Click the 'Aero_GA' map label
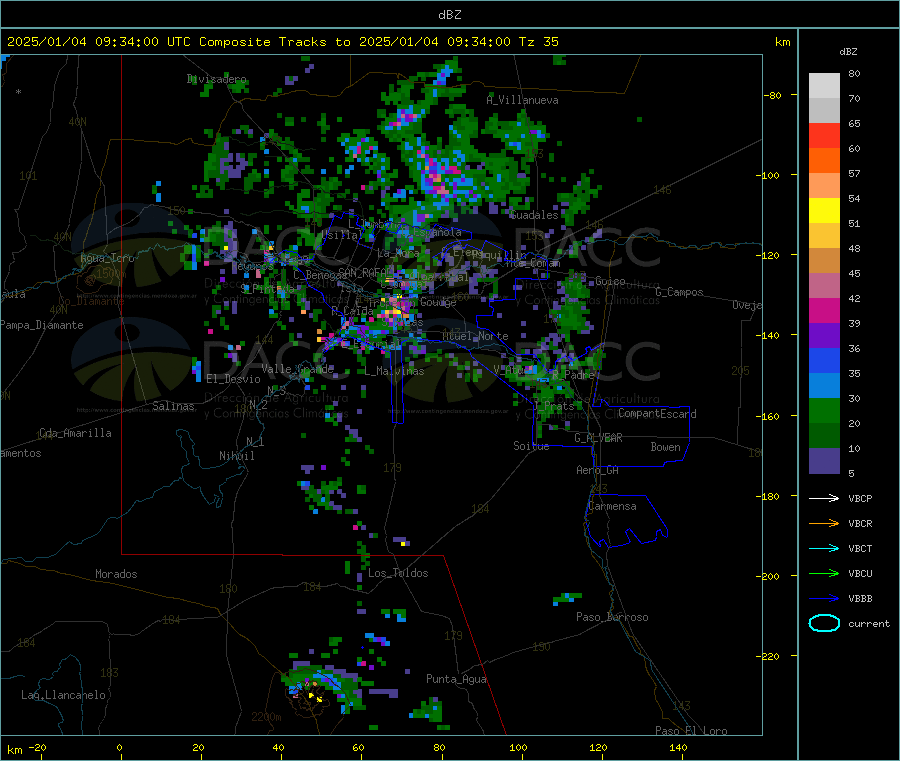Image resolution: width=900 pixels, height=761 pixels. [597, 470]
